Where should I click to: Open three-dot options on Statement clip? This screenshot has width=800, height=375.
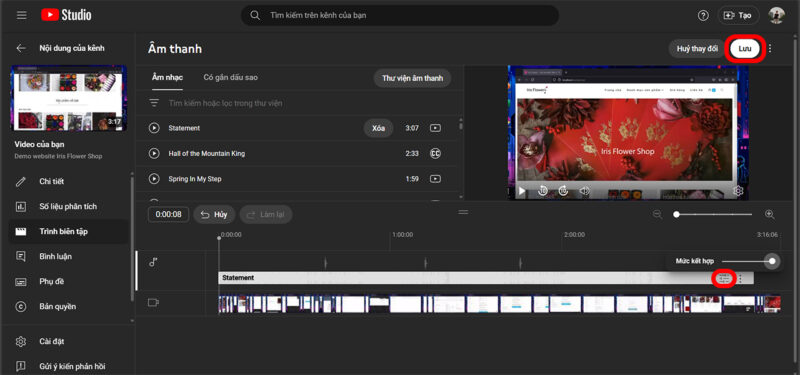click(740, 278)
